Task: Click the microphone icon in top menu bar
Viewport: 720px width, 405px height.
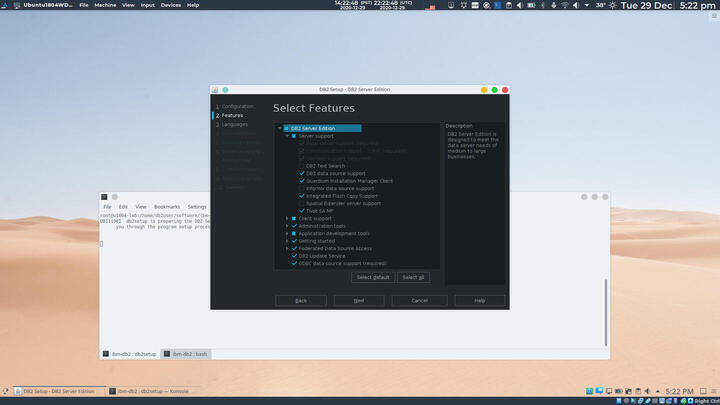Action: pos(554,5)
